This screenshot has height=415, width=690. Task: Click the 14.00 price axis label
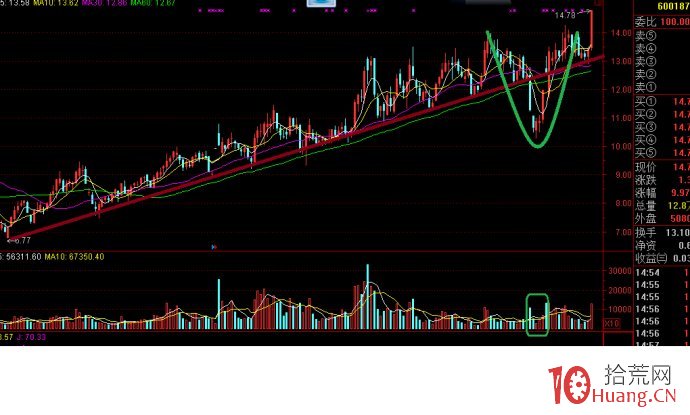621,33
